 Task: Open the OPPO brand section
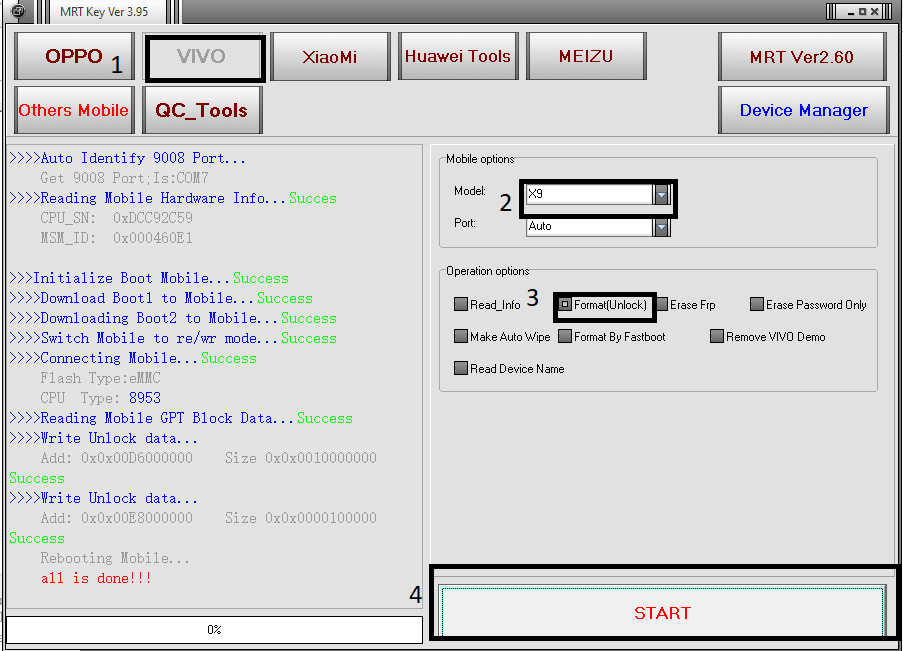(x=74, y=56)
